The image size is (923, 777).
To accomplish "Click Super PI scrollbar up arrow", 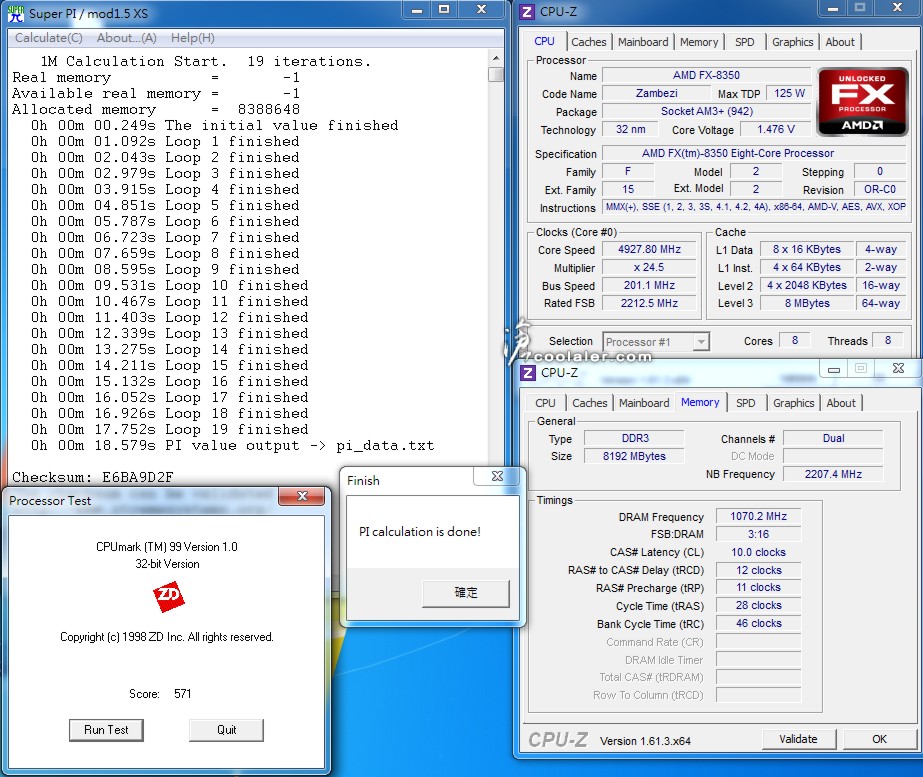I will pyautogui.click(x=496, y=58).
